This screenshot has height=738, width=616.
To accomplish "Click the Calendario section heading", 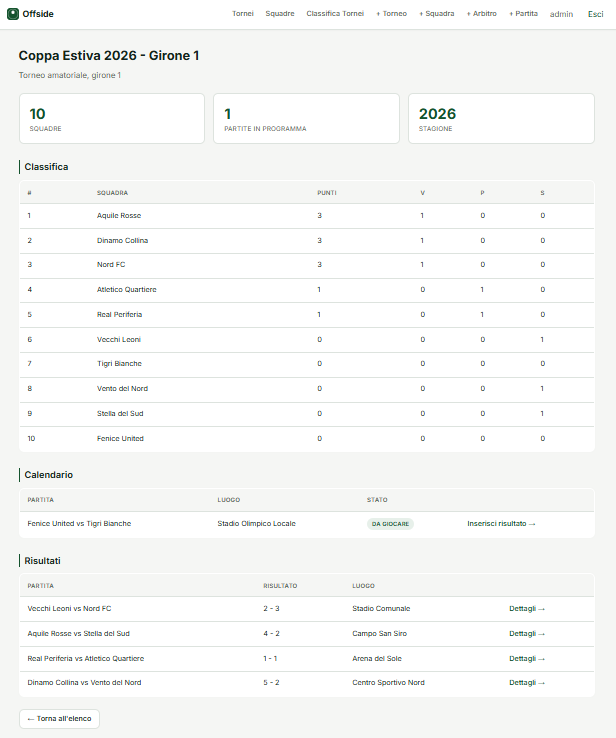I will click(48, 474).
